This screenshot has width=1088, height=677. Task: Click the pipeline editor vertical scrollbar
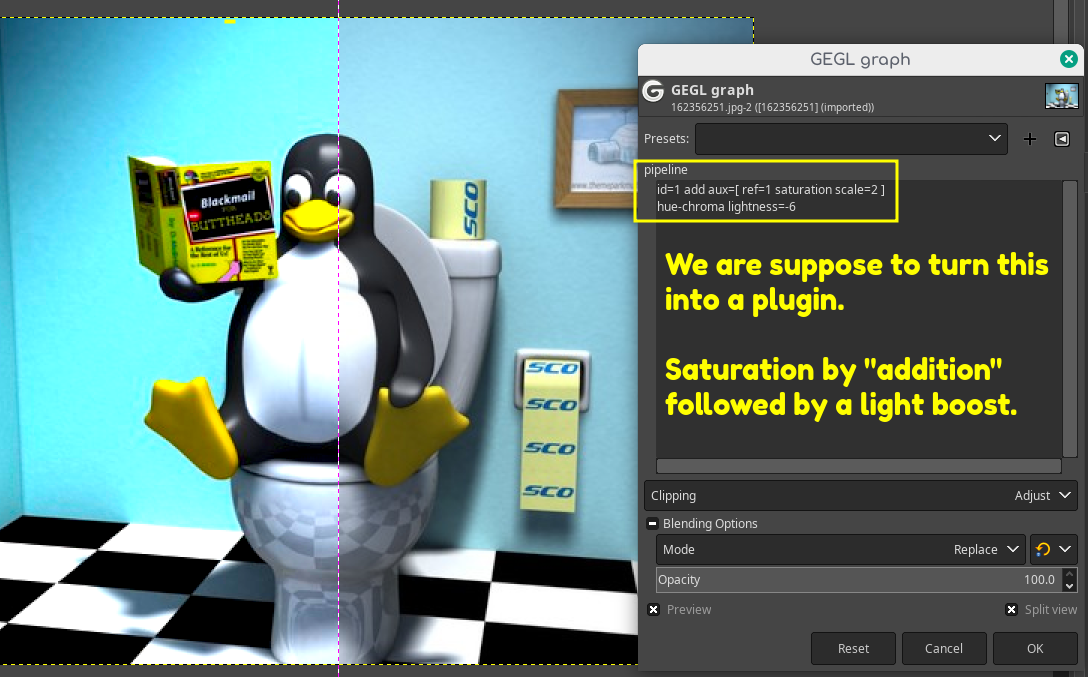click(x=1069, y=318)
